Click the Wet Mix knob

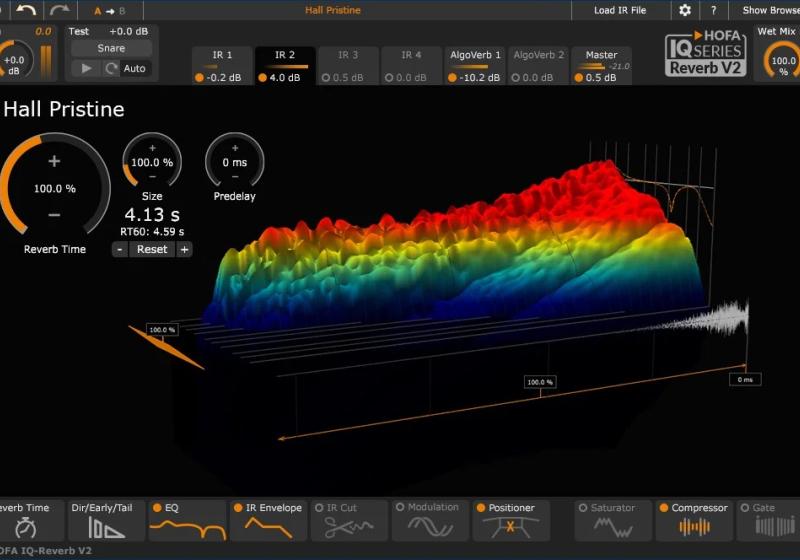(x=782, y=61)
